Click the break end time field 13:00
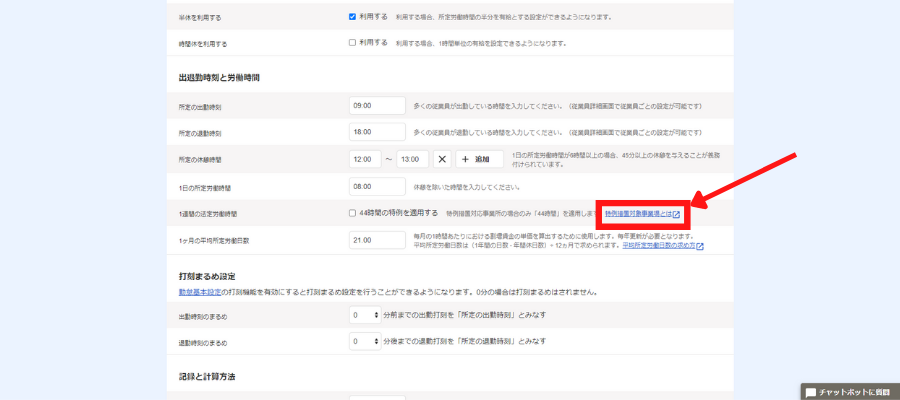The width and height of the screenshot is (900, 400). [412, 159]
